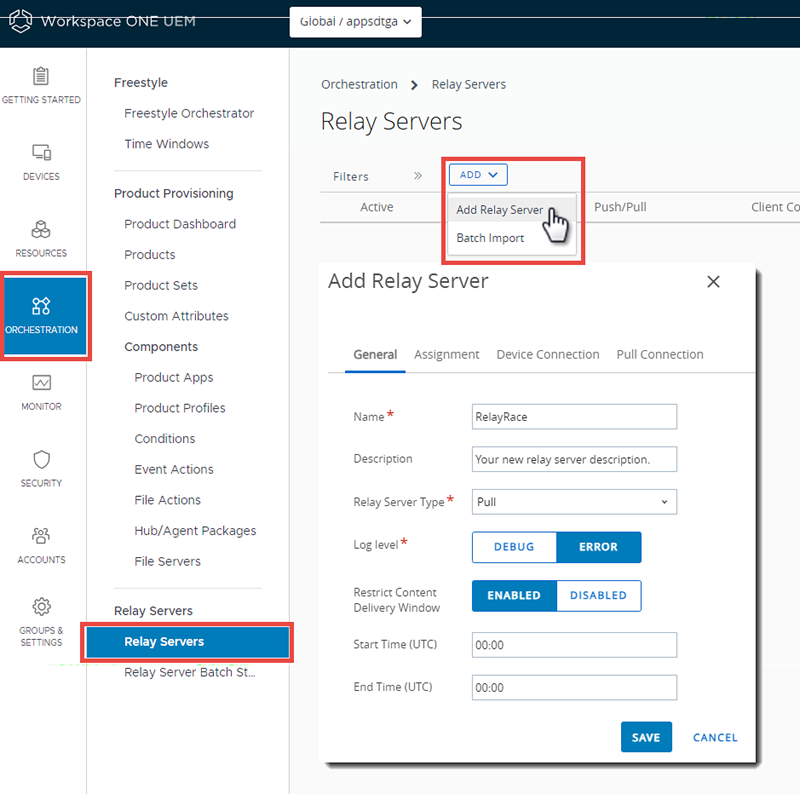Switch to the Pull Connection tab
Screen dimensions: 800x794
coord(660,355)
